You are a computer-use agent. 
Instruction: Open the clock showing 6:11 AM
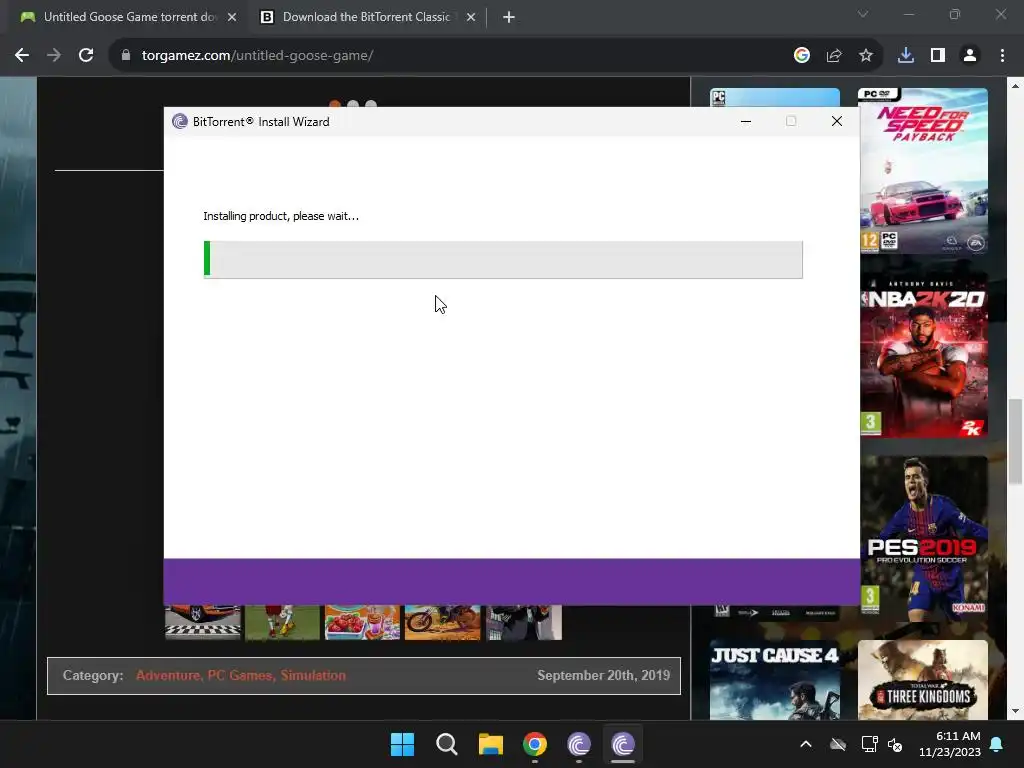[950, 744]
